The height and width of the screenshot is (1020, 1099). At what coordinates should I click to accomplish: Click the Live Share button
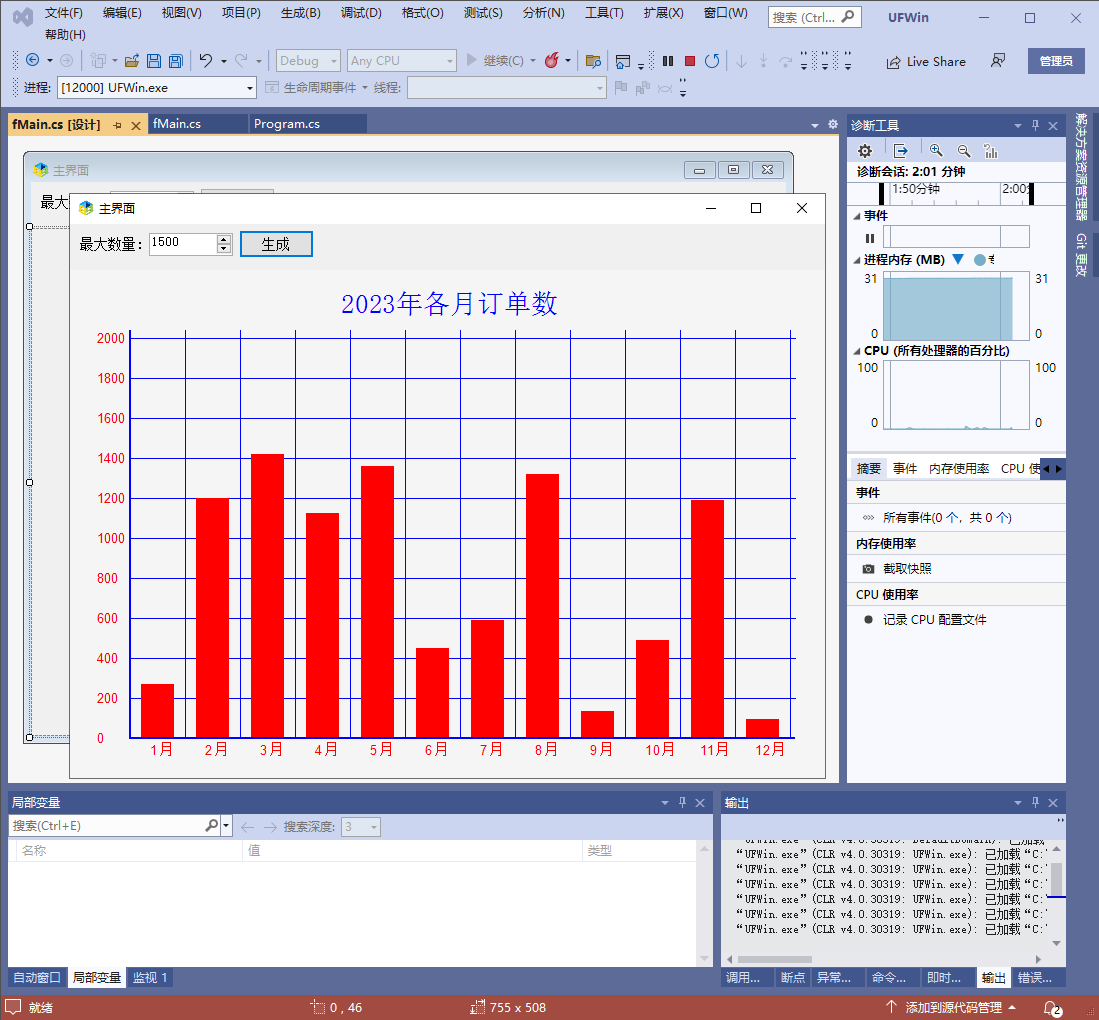[x=925, y=62]
